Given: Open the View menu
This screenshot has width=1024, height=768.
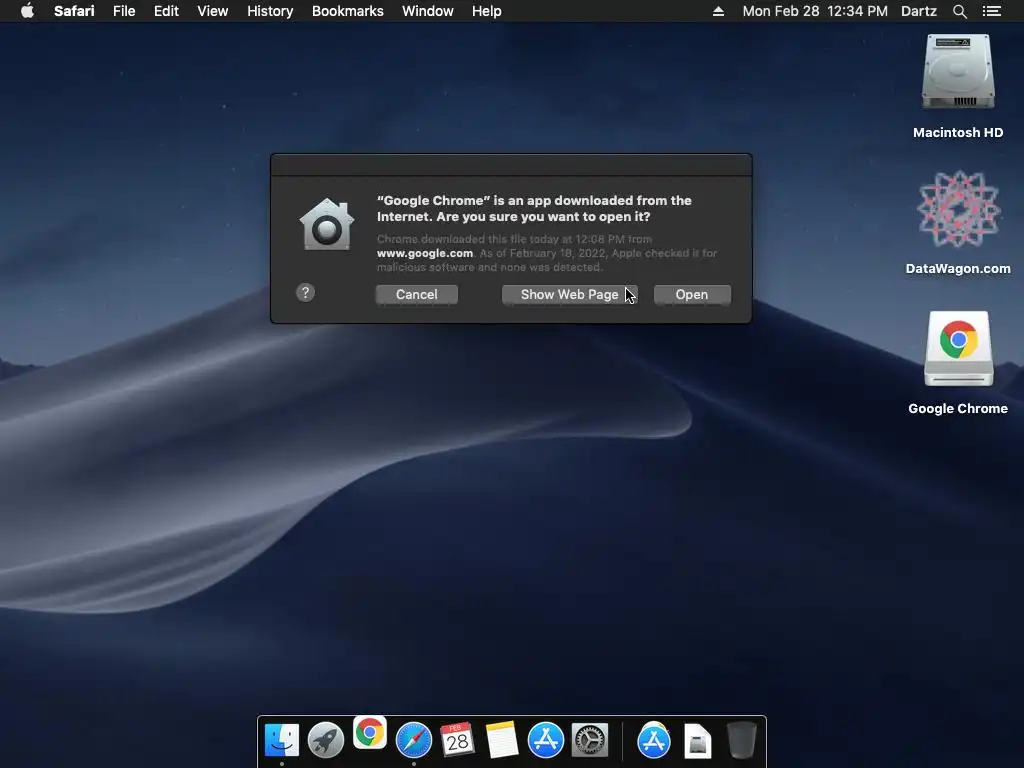Looking at the screenshot, I should click(212, 11).
